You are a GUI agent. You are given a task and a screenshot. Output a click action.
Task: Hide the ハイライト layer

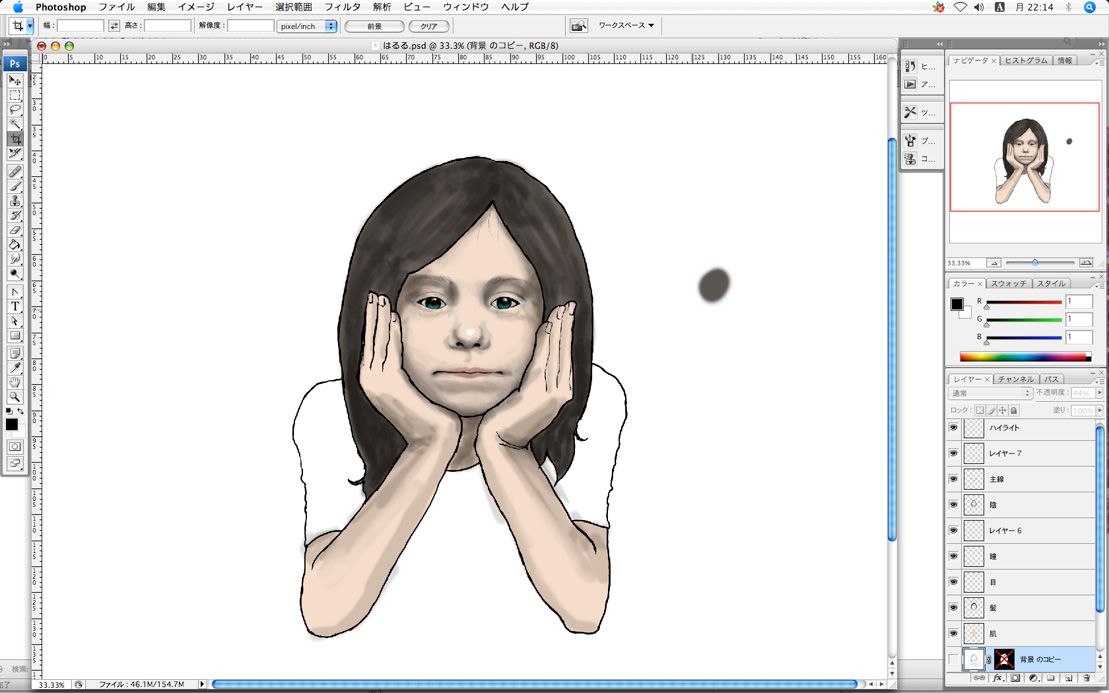tap(953, 428)
